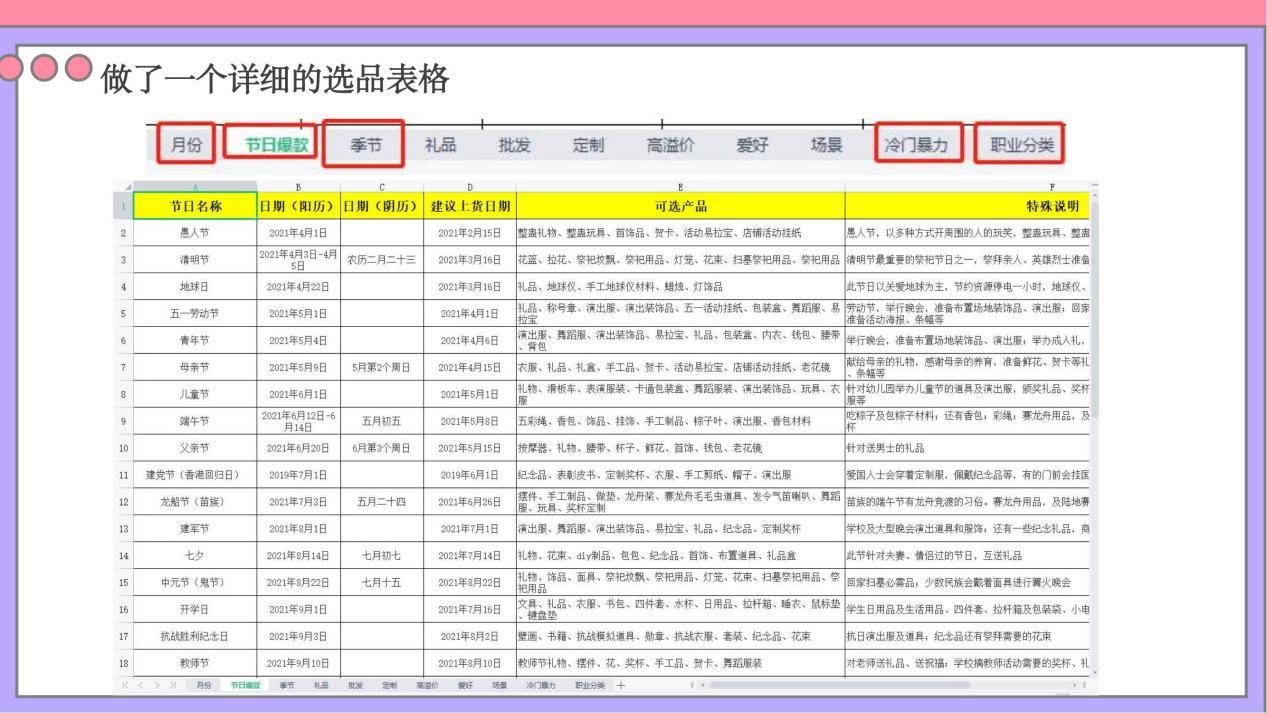Click the red-boxed 节日爆款 label on top
This screenshot has height=713, width=1267.
coord(275,144)
